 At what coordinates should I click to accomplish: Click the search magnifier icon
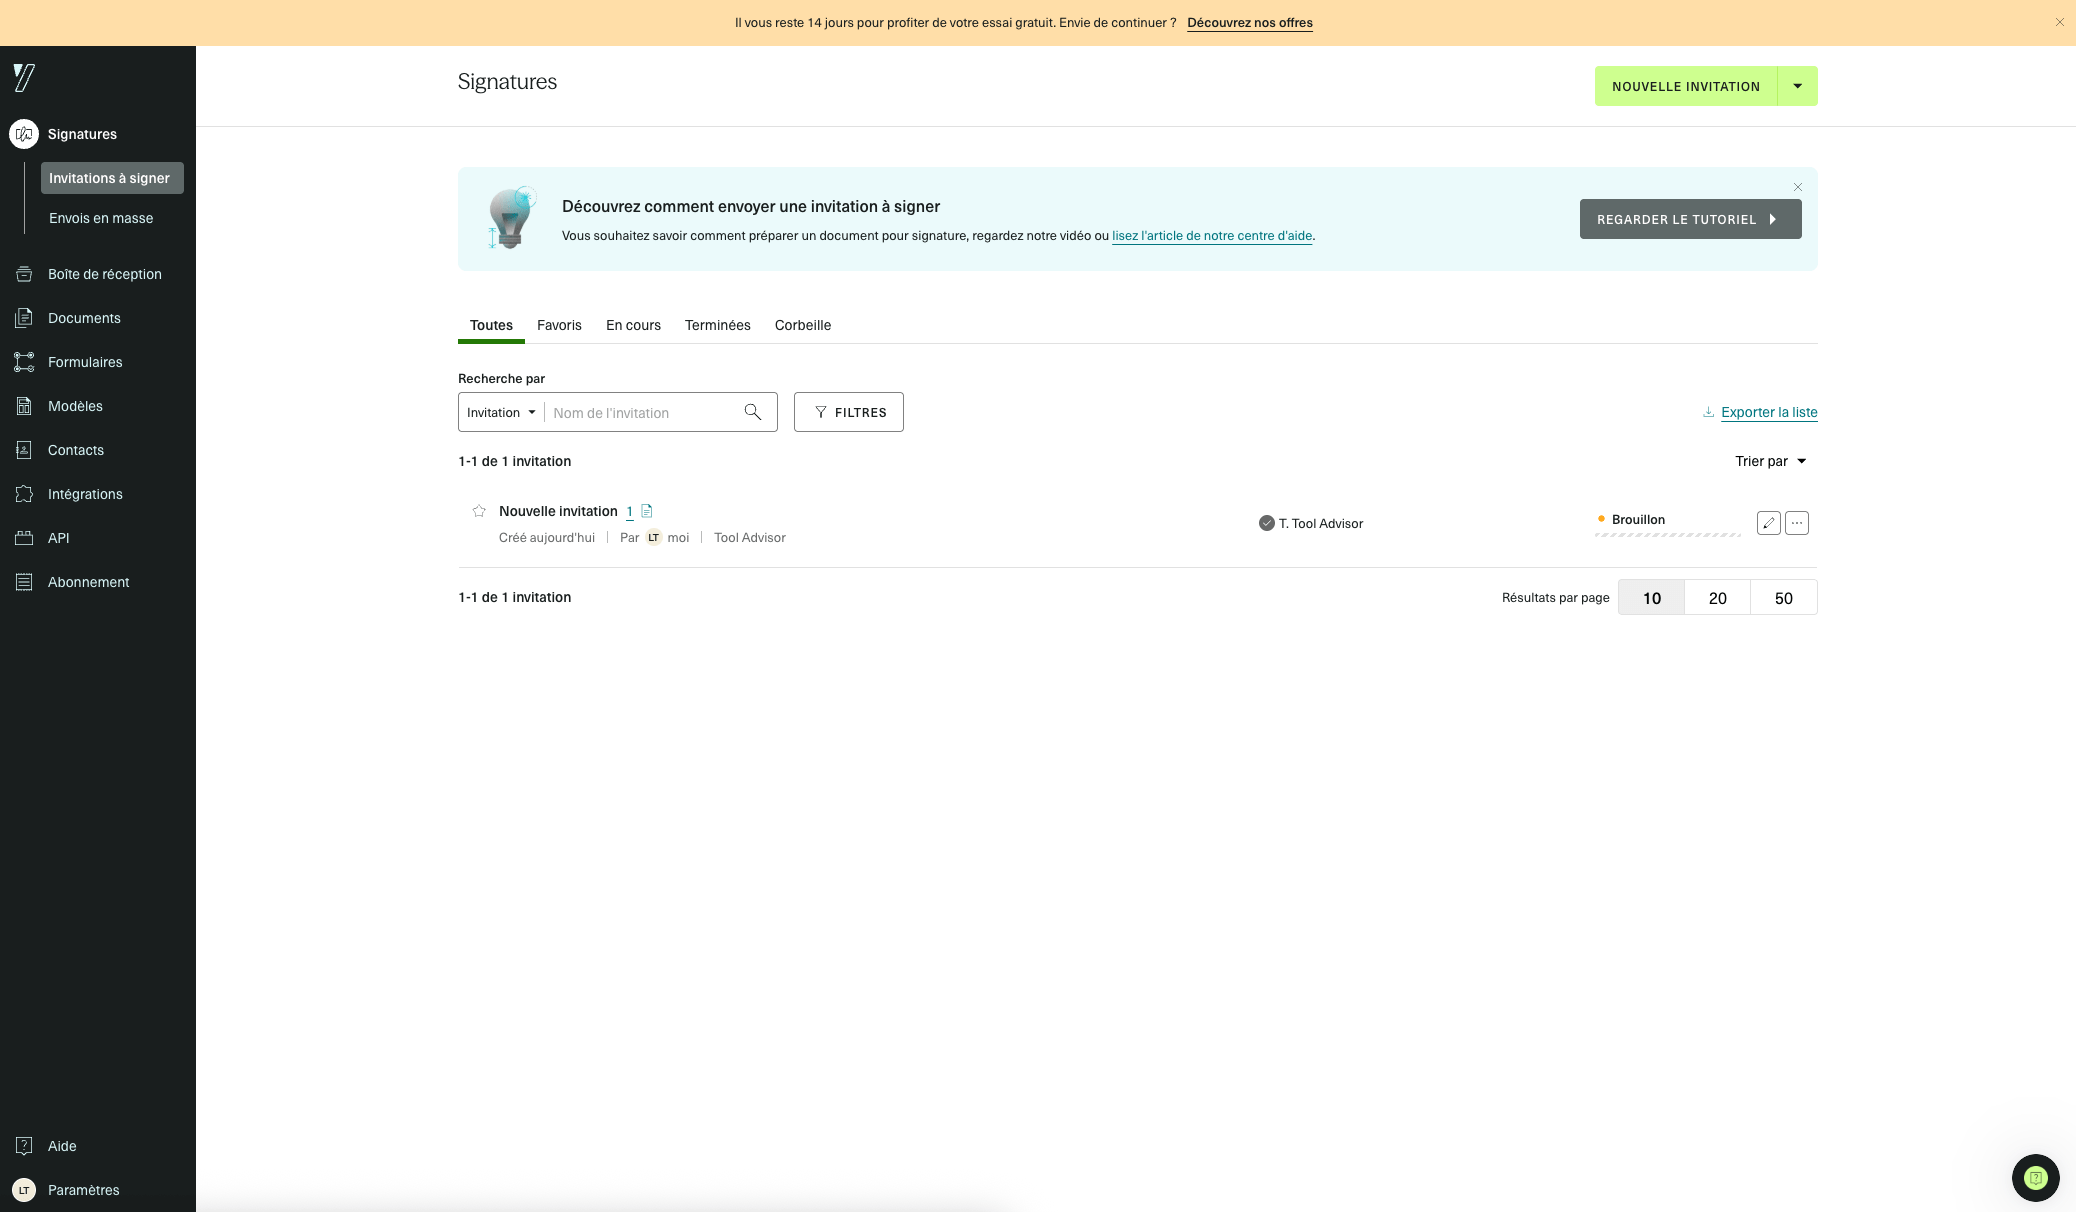coord(753,412)
